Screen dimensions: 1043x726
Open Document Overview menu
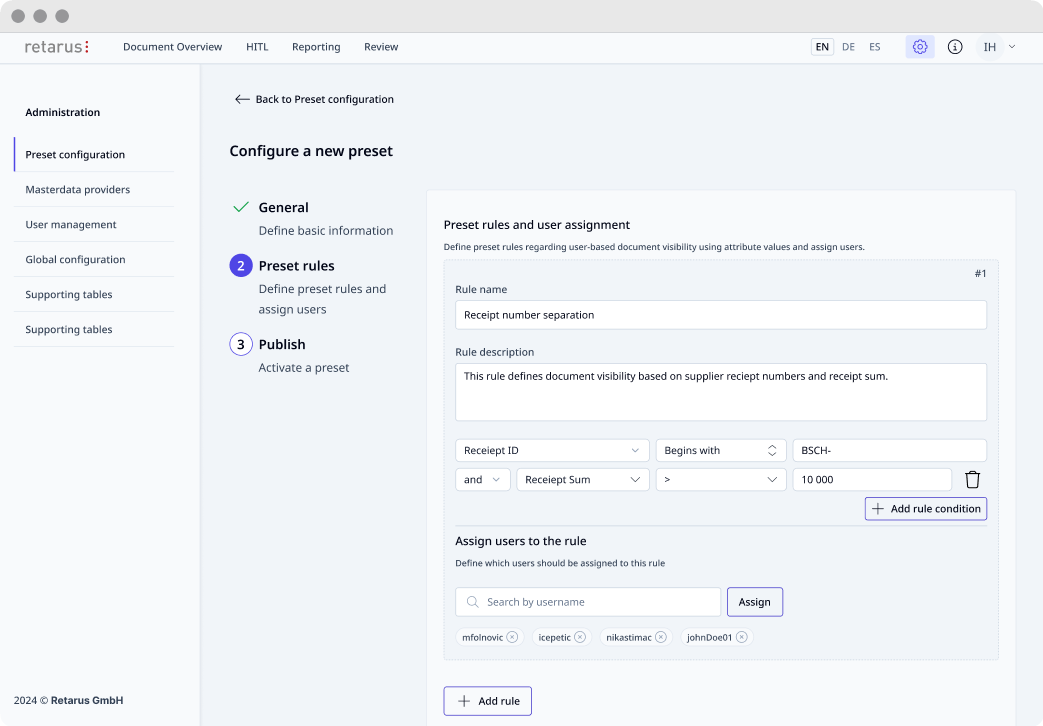[x=172, y=47]
